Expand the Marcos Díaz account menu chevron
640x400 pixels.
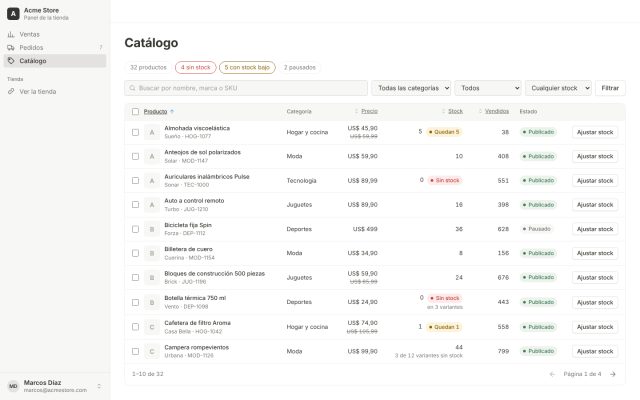(x=99, y=386)
